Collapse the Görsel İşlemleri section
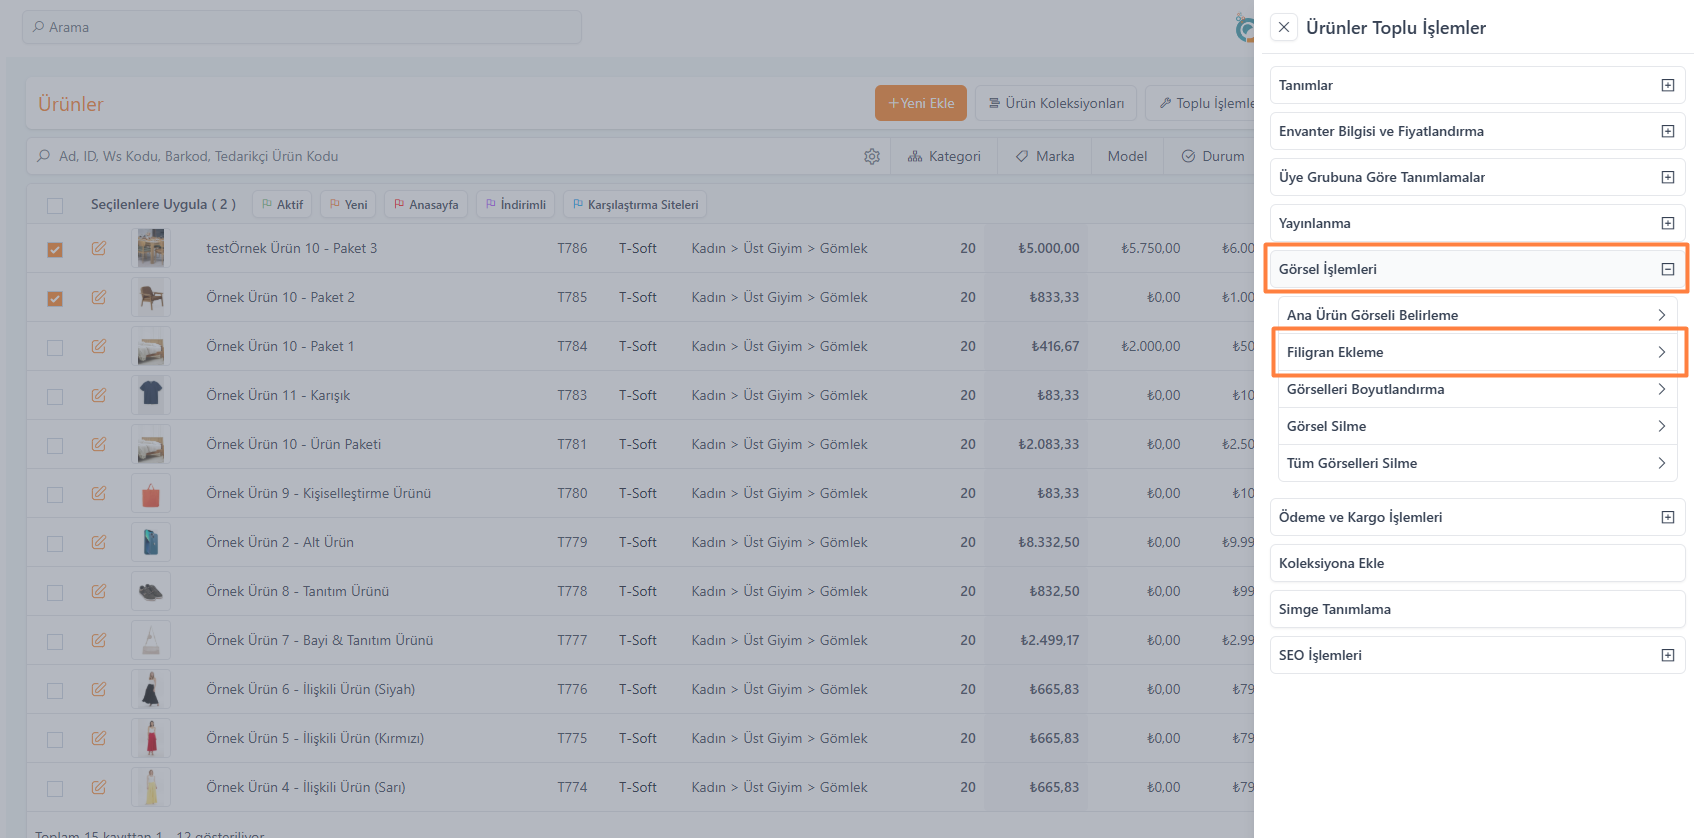The width and height of the screenshot is (1701, 838). tap(1667, 270)
